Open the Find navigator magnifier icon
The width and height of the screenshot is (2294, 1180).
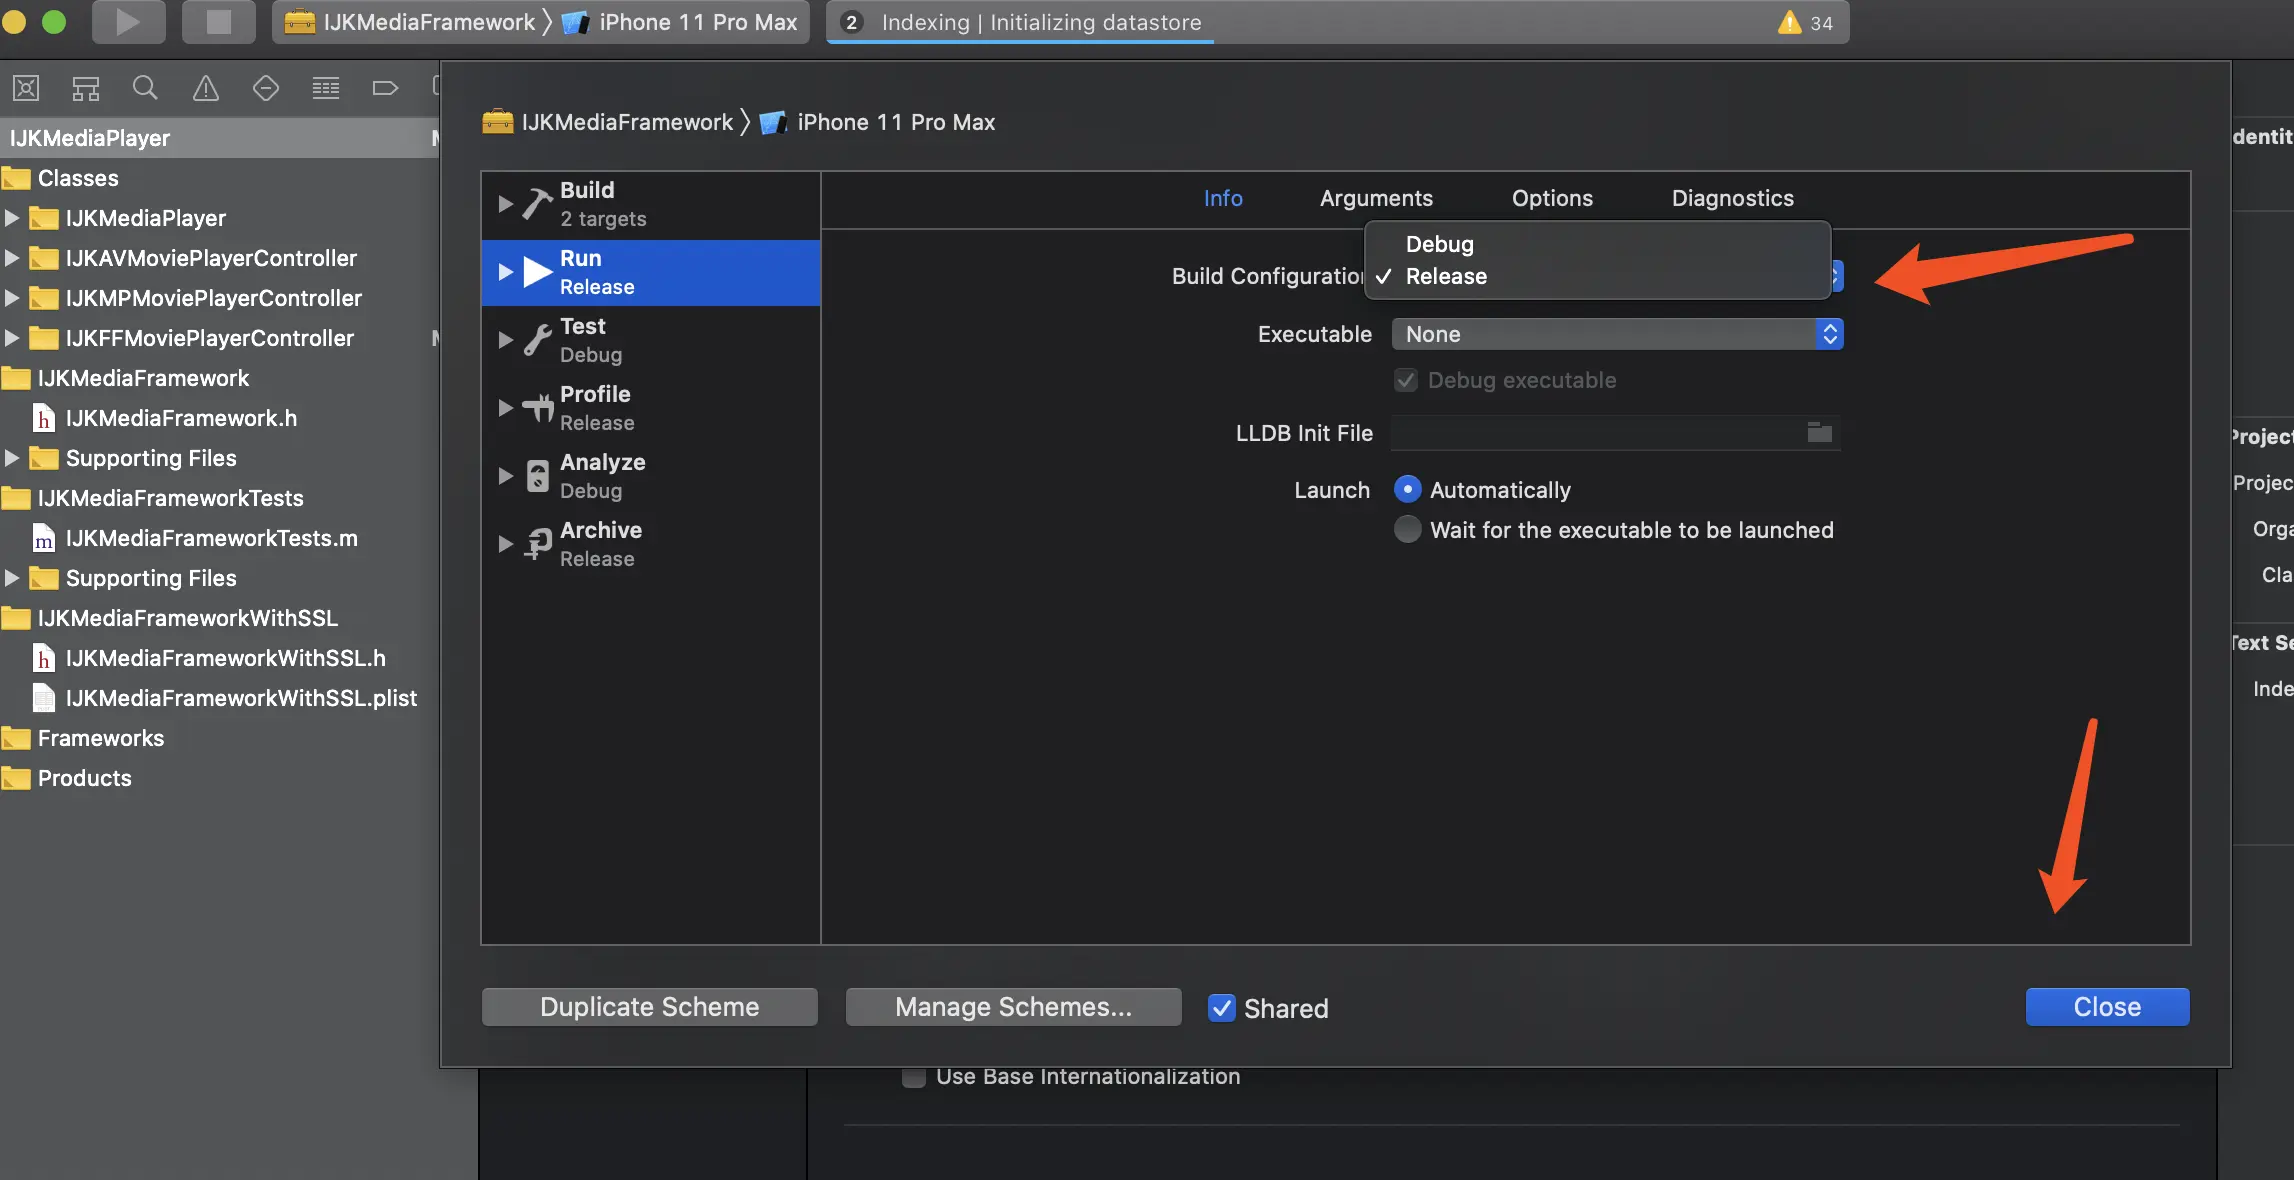[x=145, y=88]
